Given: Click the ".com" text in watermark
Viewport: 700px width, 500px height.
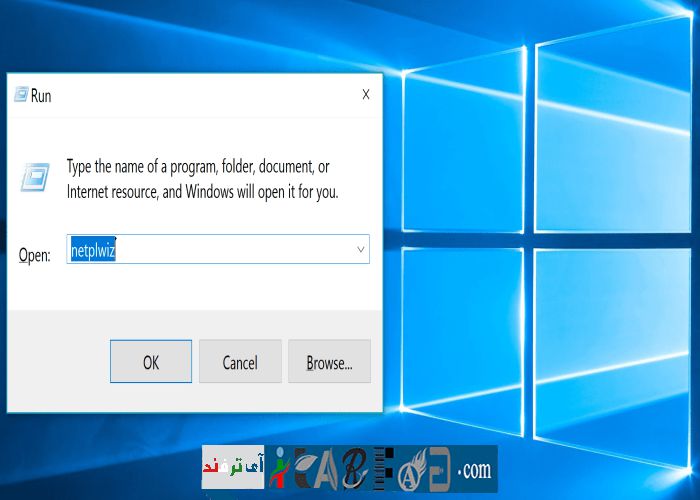Looking at the screenshot, I should coord(474,468).
